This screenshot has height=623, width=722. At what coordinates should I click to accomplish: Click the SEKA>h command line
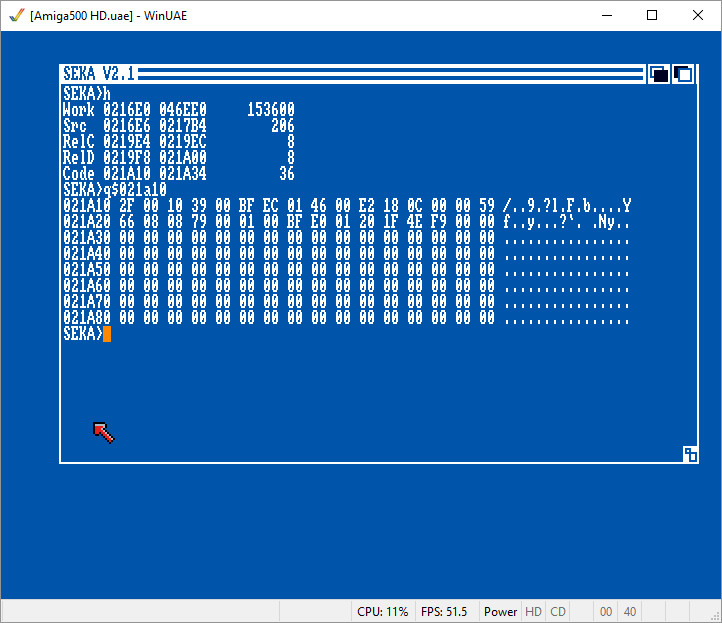point(87,93)
